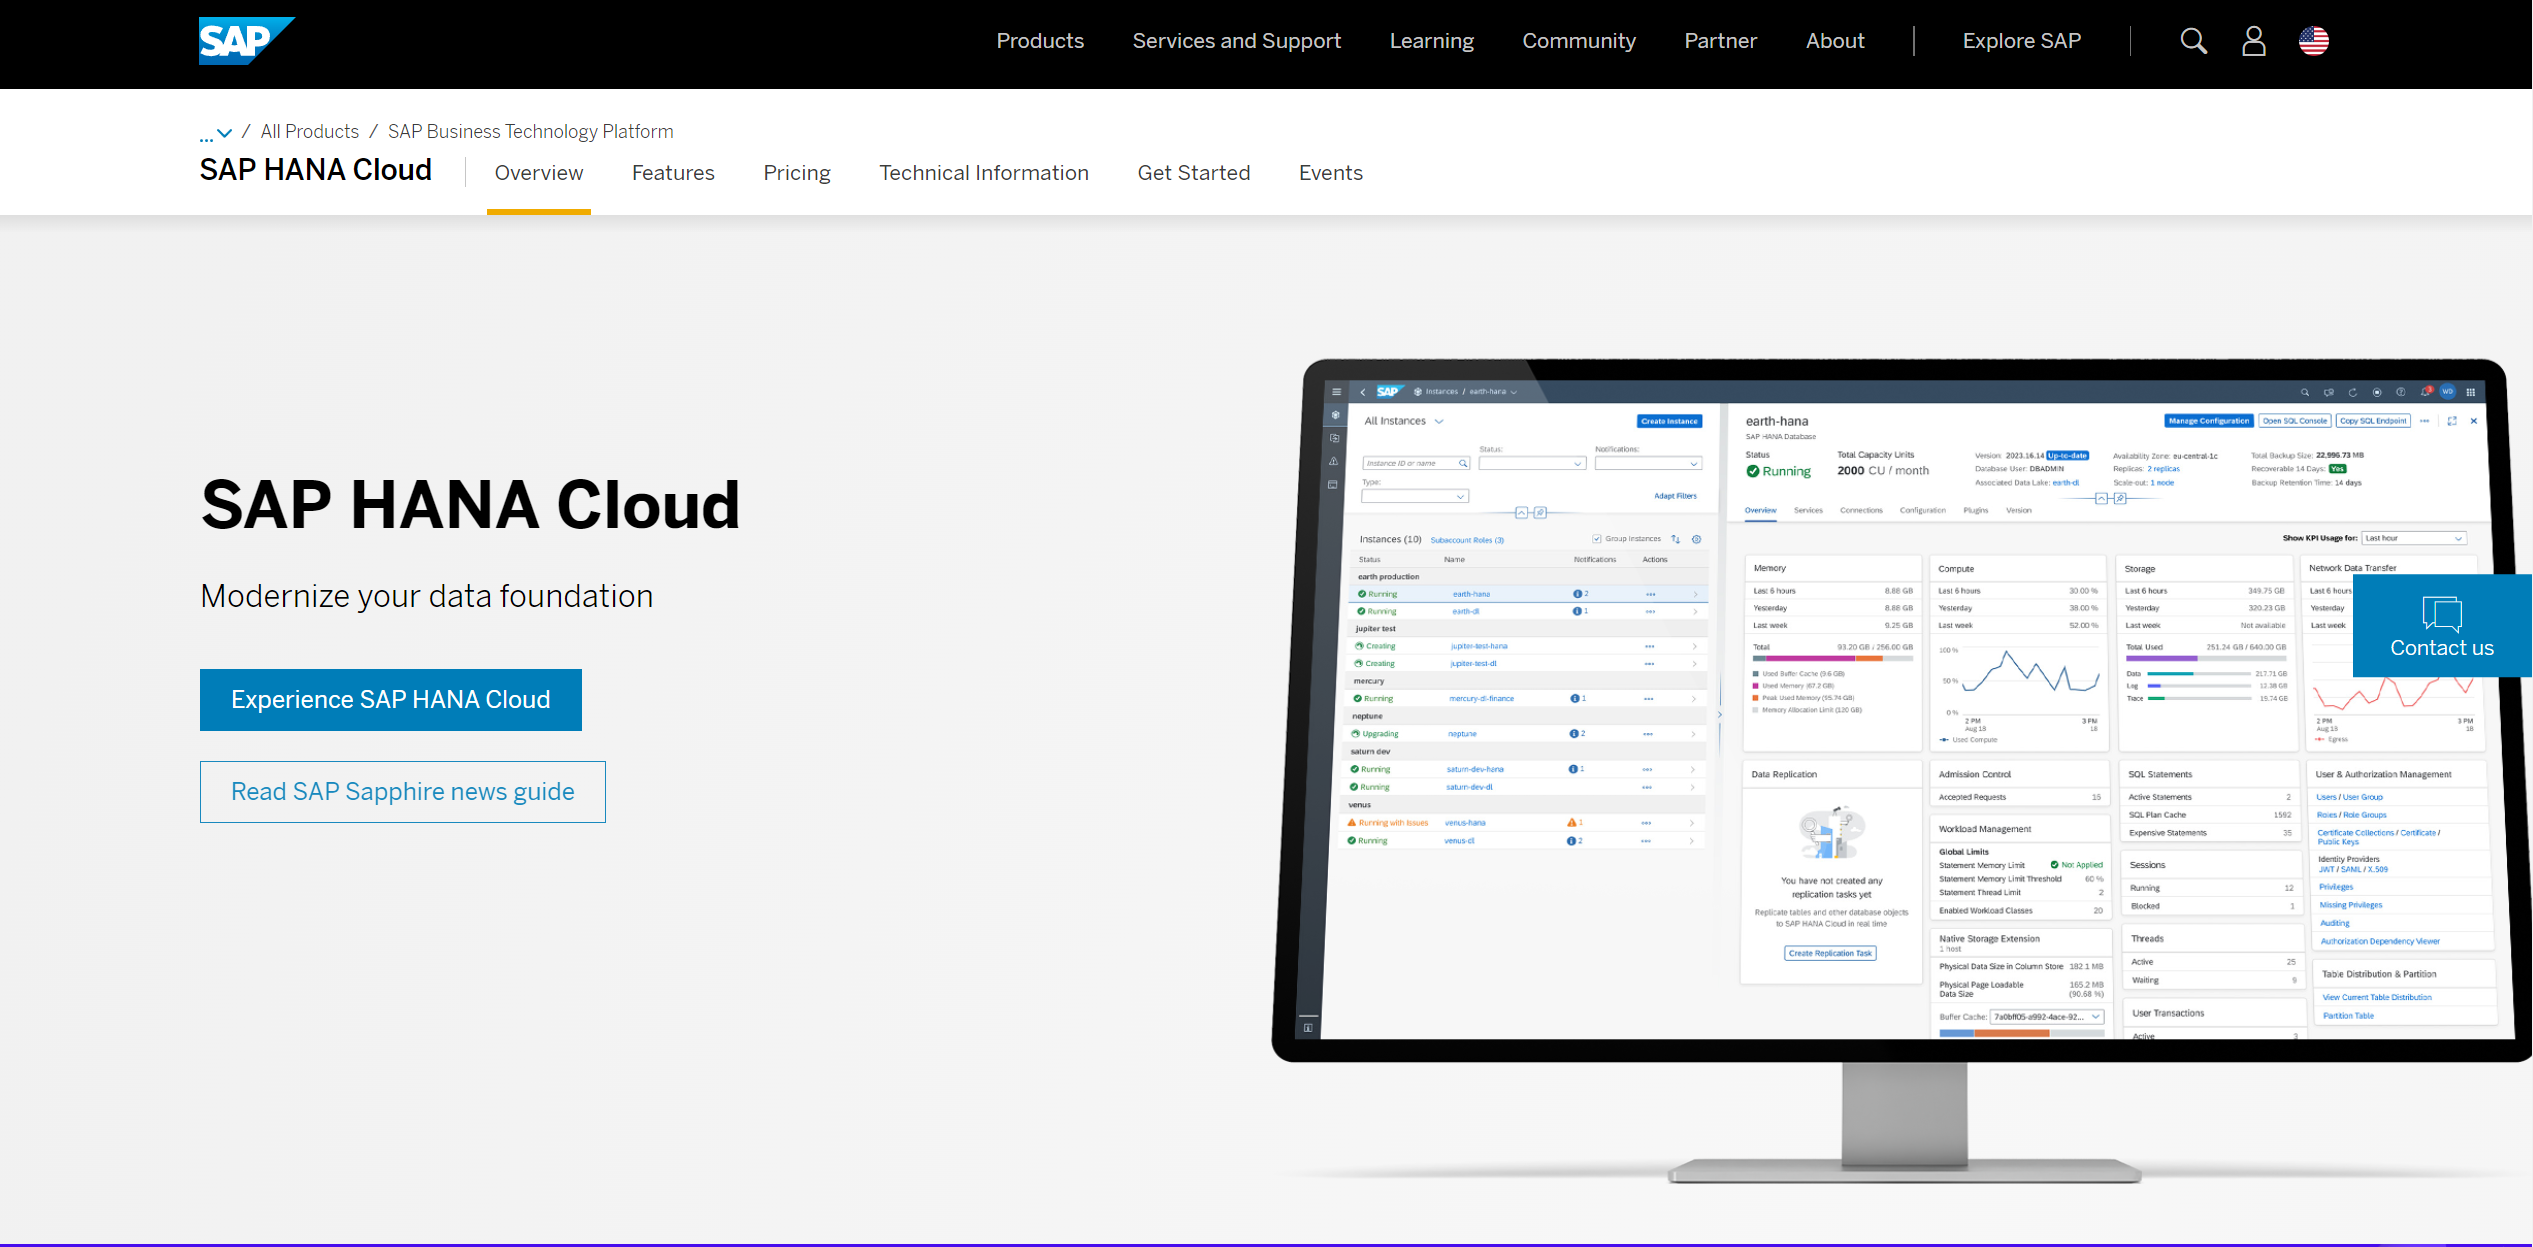This screenshot has width=2533, height=1247.
Task: Uncheck the Group Instances checkbox
Action: click(x=1596, y=539)
